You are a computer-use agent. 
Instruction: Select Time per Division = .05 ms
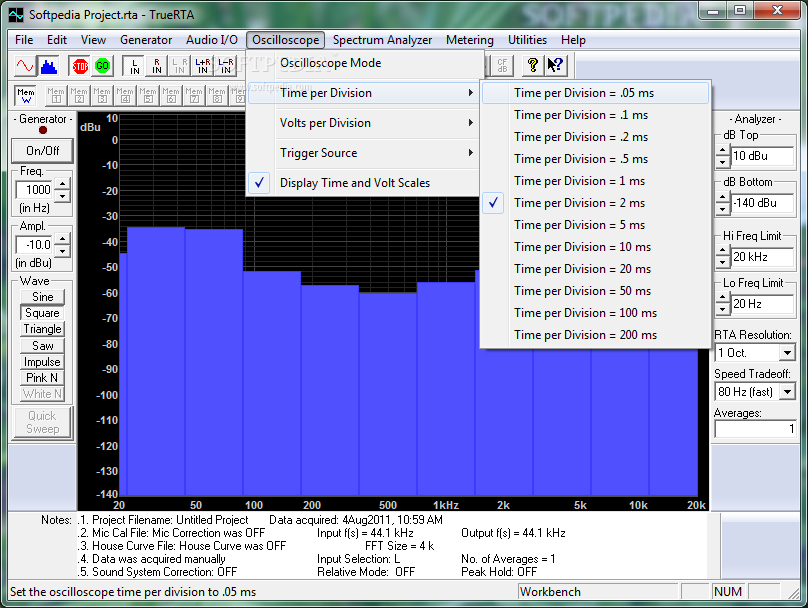click(595, 93)
